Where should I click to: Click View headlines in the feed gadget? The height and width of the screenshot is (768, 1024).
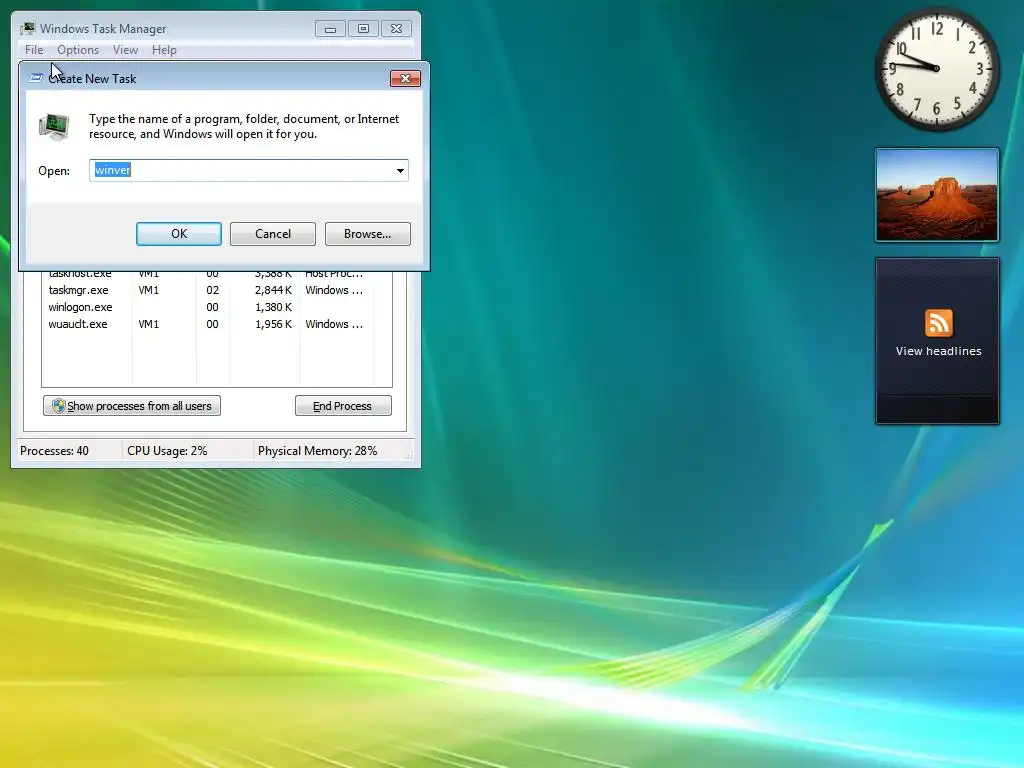(938, 351)
